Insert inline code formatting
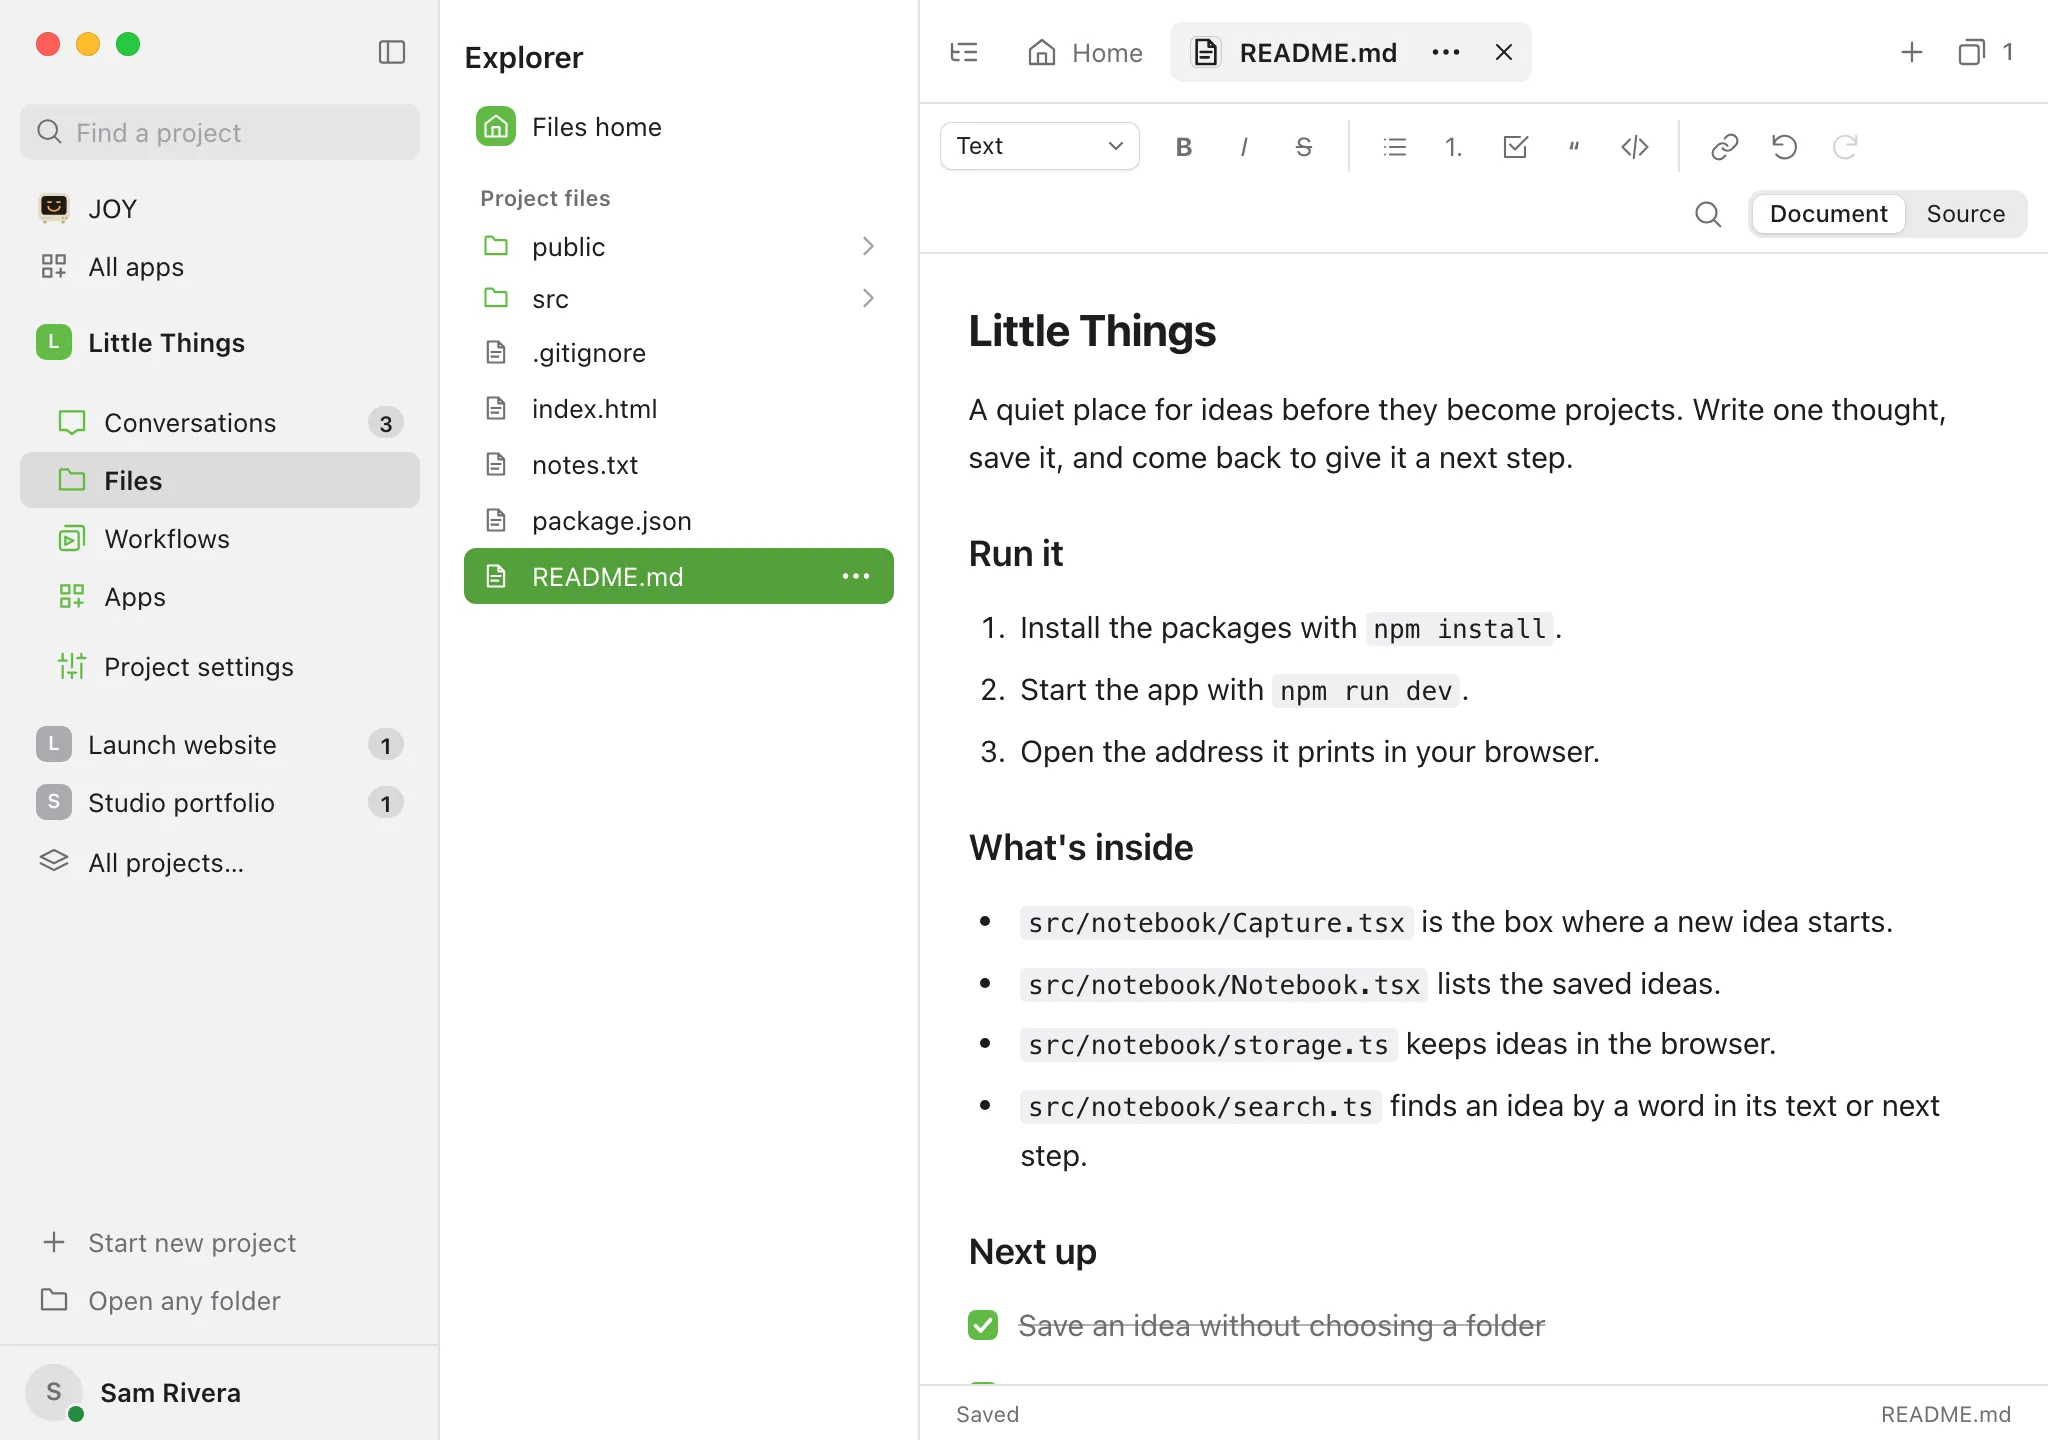 pyautogui.click(x=1635, y=147)
